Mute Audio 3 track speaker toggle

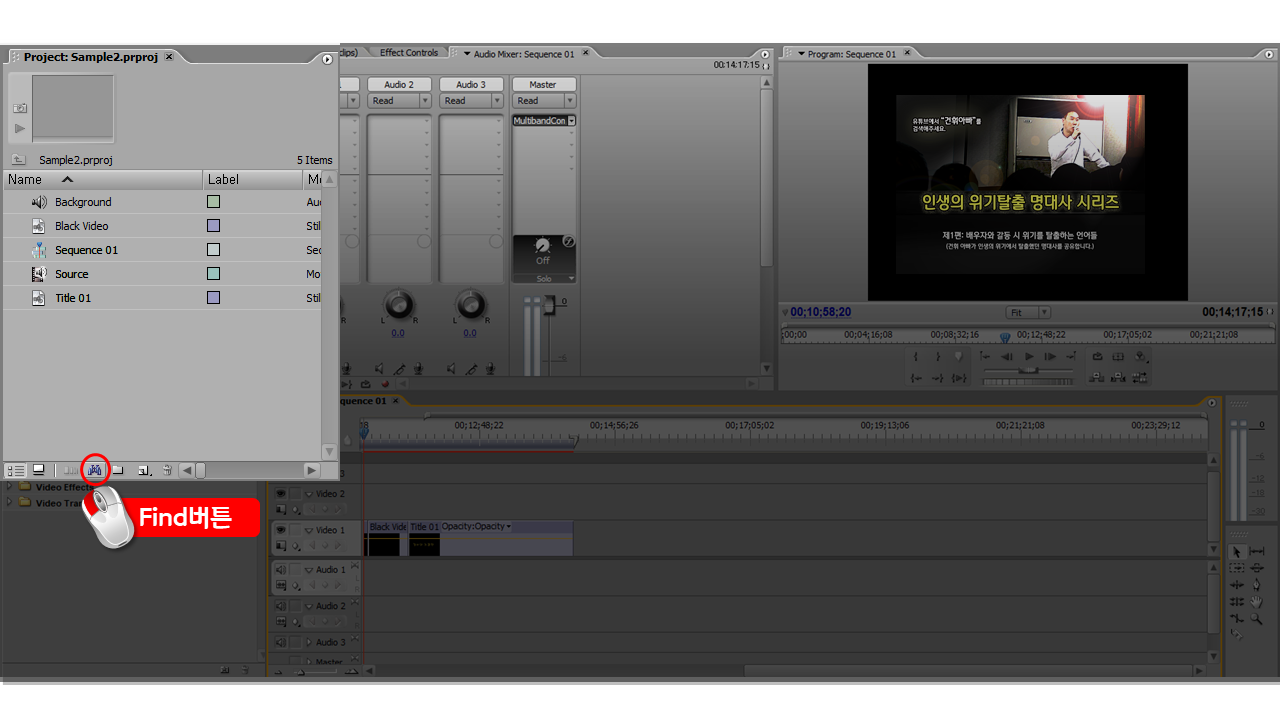280,642
